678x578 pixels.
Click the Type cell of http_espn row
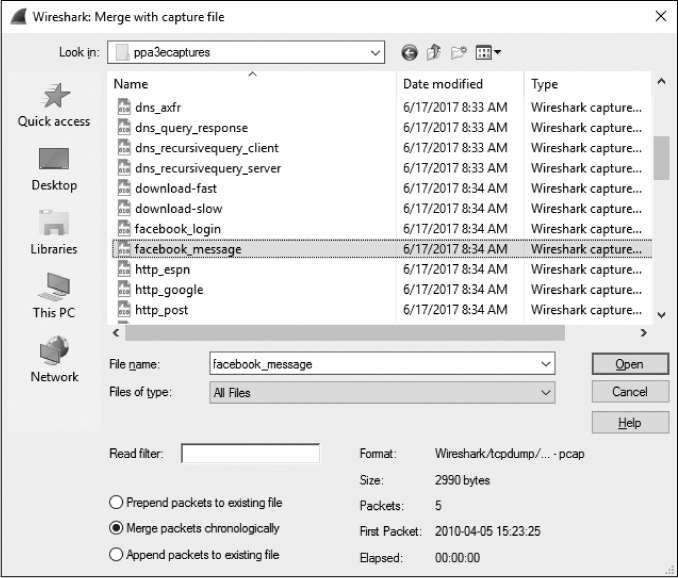(x=586, y=269)
